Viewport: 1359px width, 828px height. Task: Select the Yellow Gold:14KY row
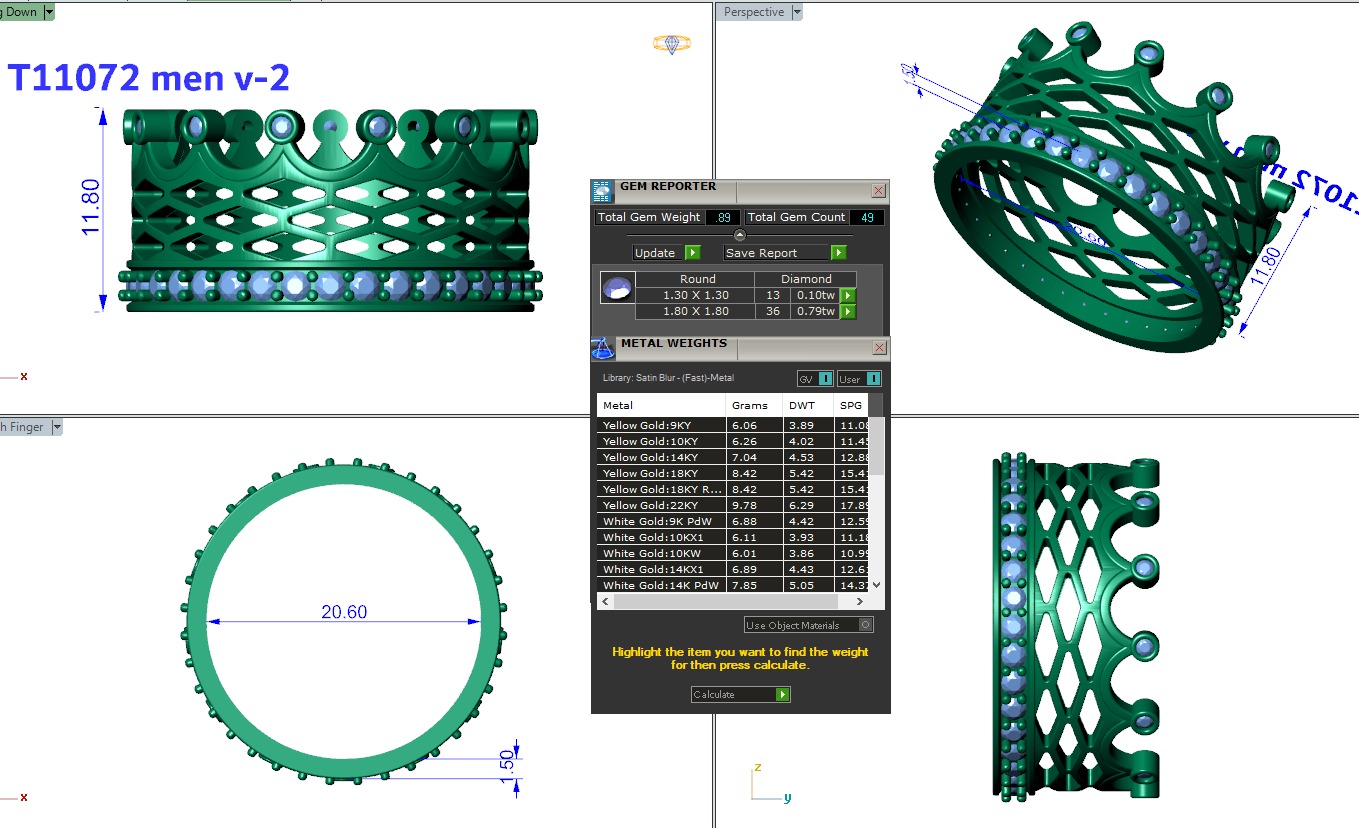pos(660,457)
